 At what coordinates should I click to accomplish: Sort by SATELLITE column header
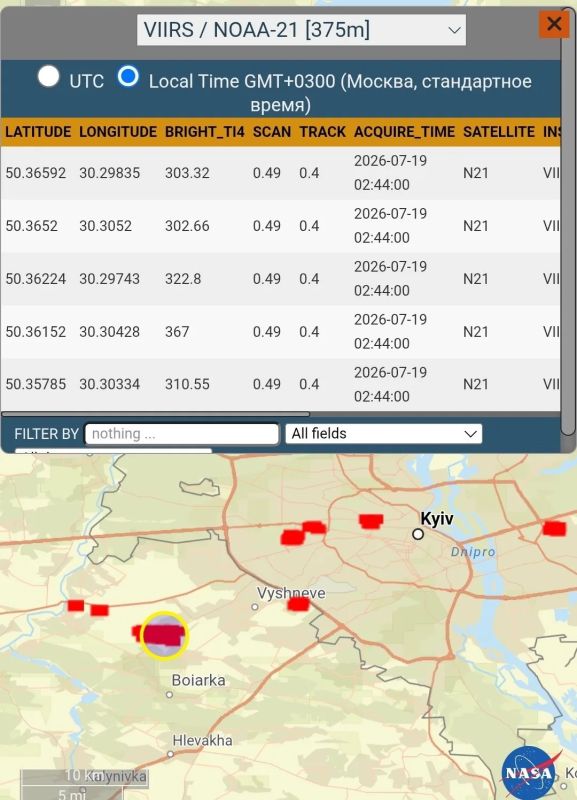[x=499, y=132]
